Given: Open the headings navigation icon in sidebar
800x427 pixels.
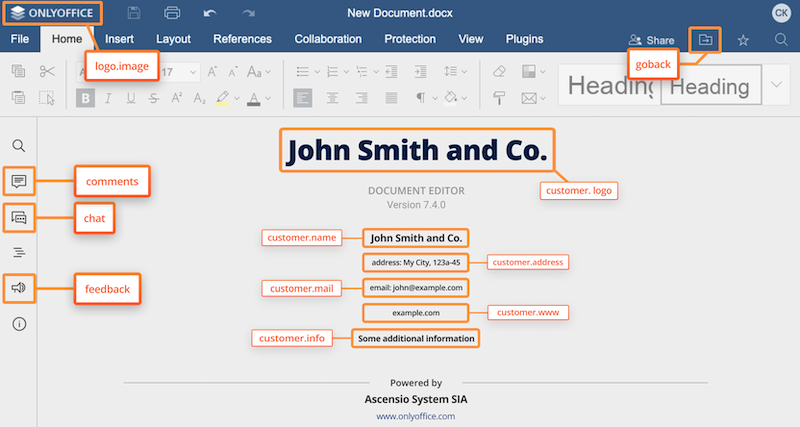Looking at the screenshot, I should (18, 253).
